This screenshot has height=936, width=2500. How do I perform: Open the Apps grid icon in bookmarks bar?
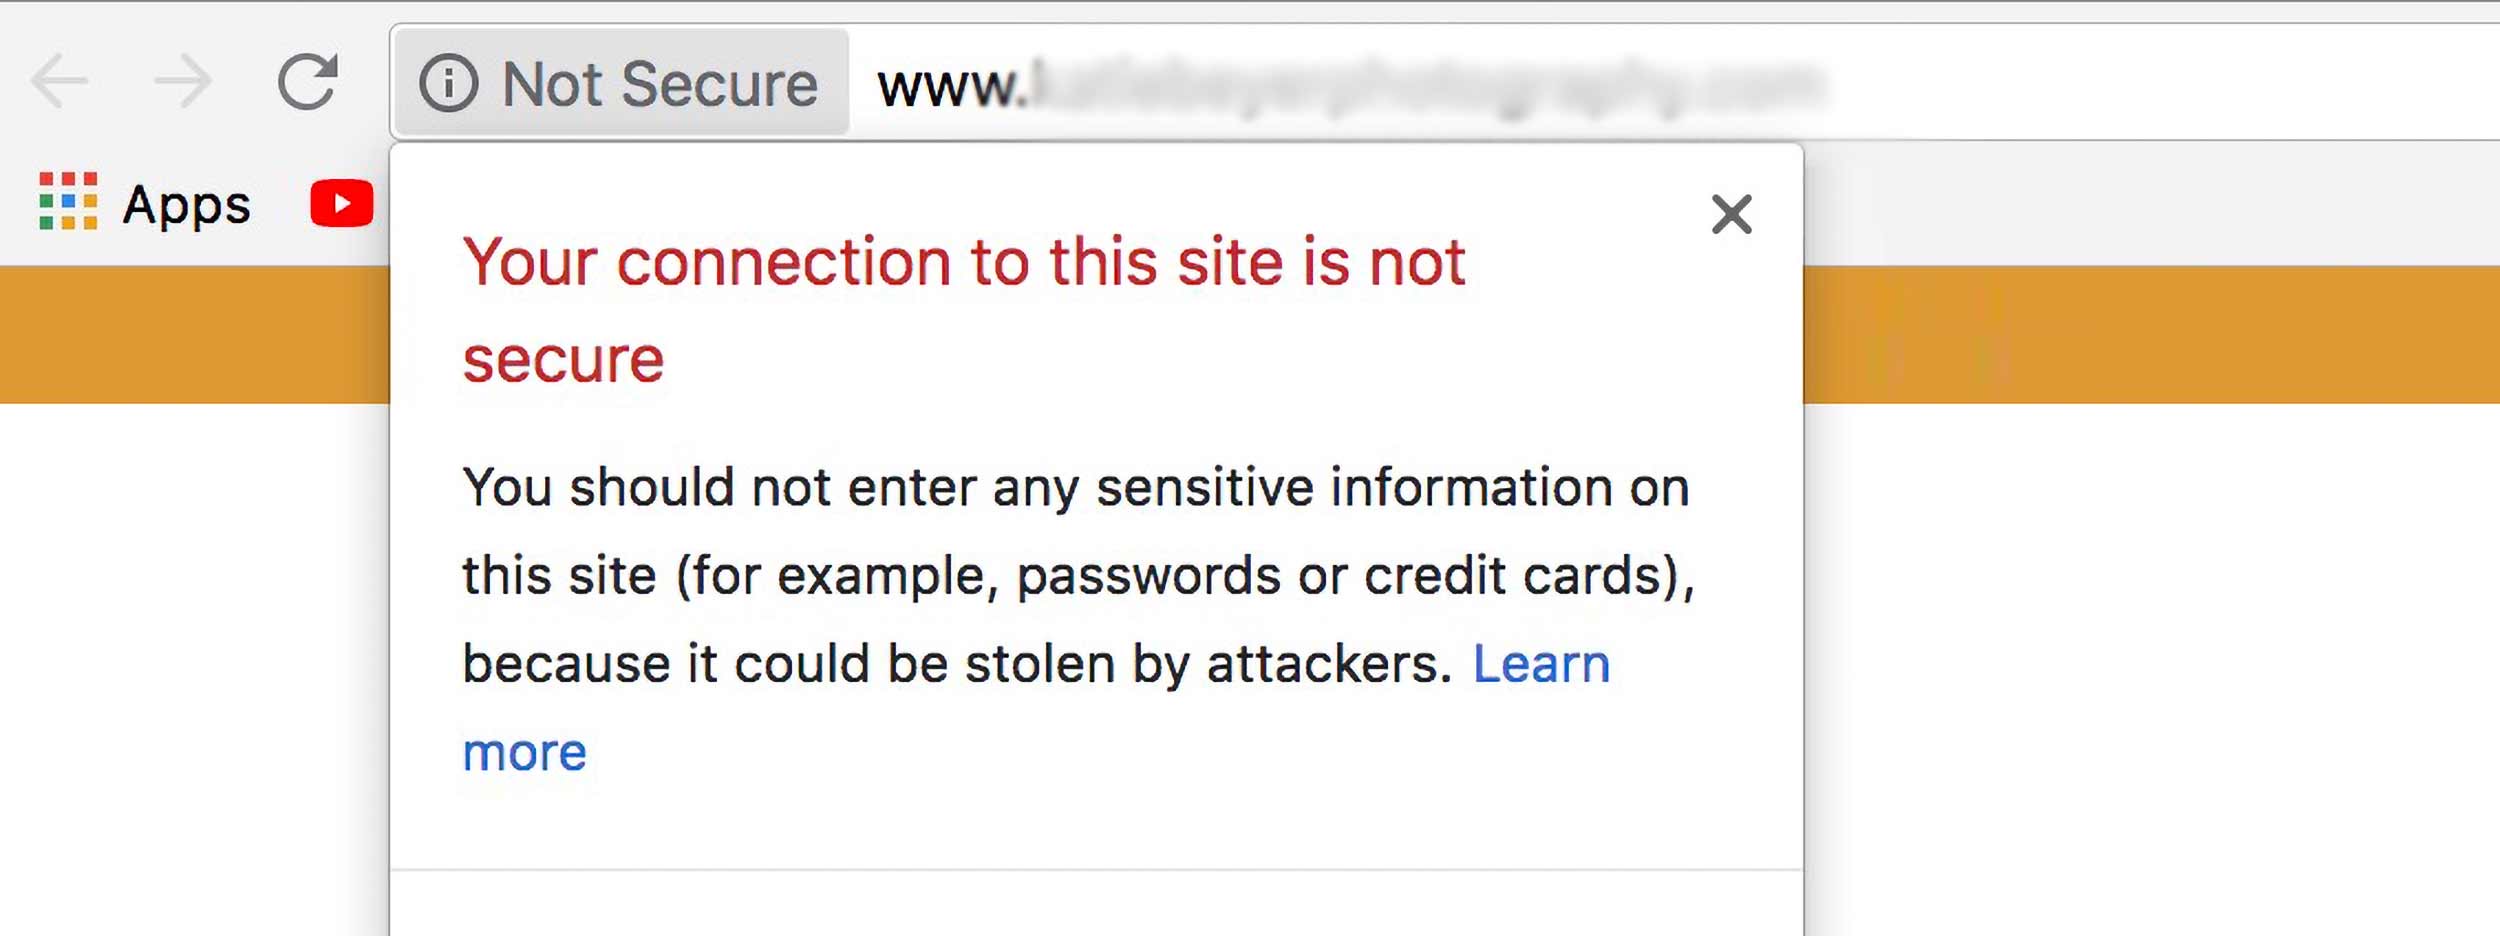point(68,201)
